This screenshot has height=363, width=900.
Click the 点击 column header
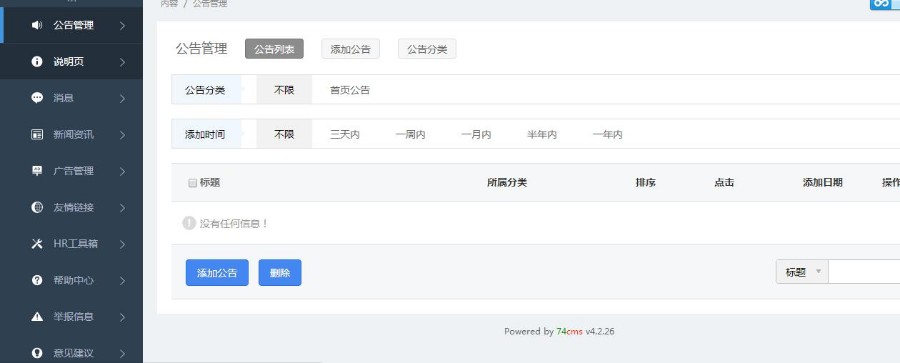coord(724,183)
